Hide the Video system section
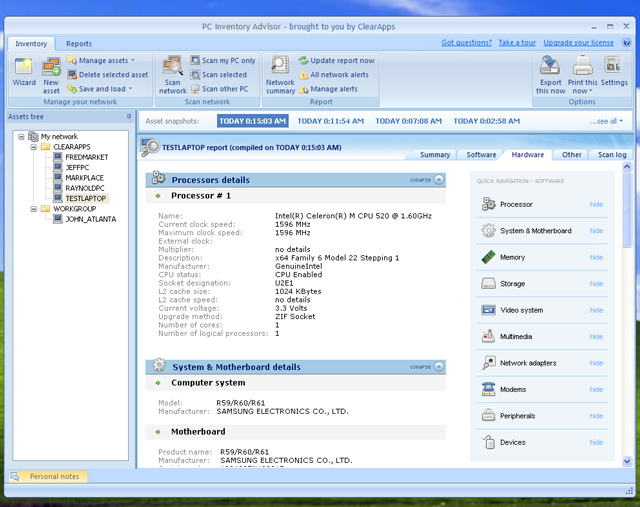Viewport: 640px width, 507px height. tap(596, 310)
